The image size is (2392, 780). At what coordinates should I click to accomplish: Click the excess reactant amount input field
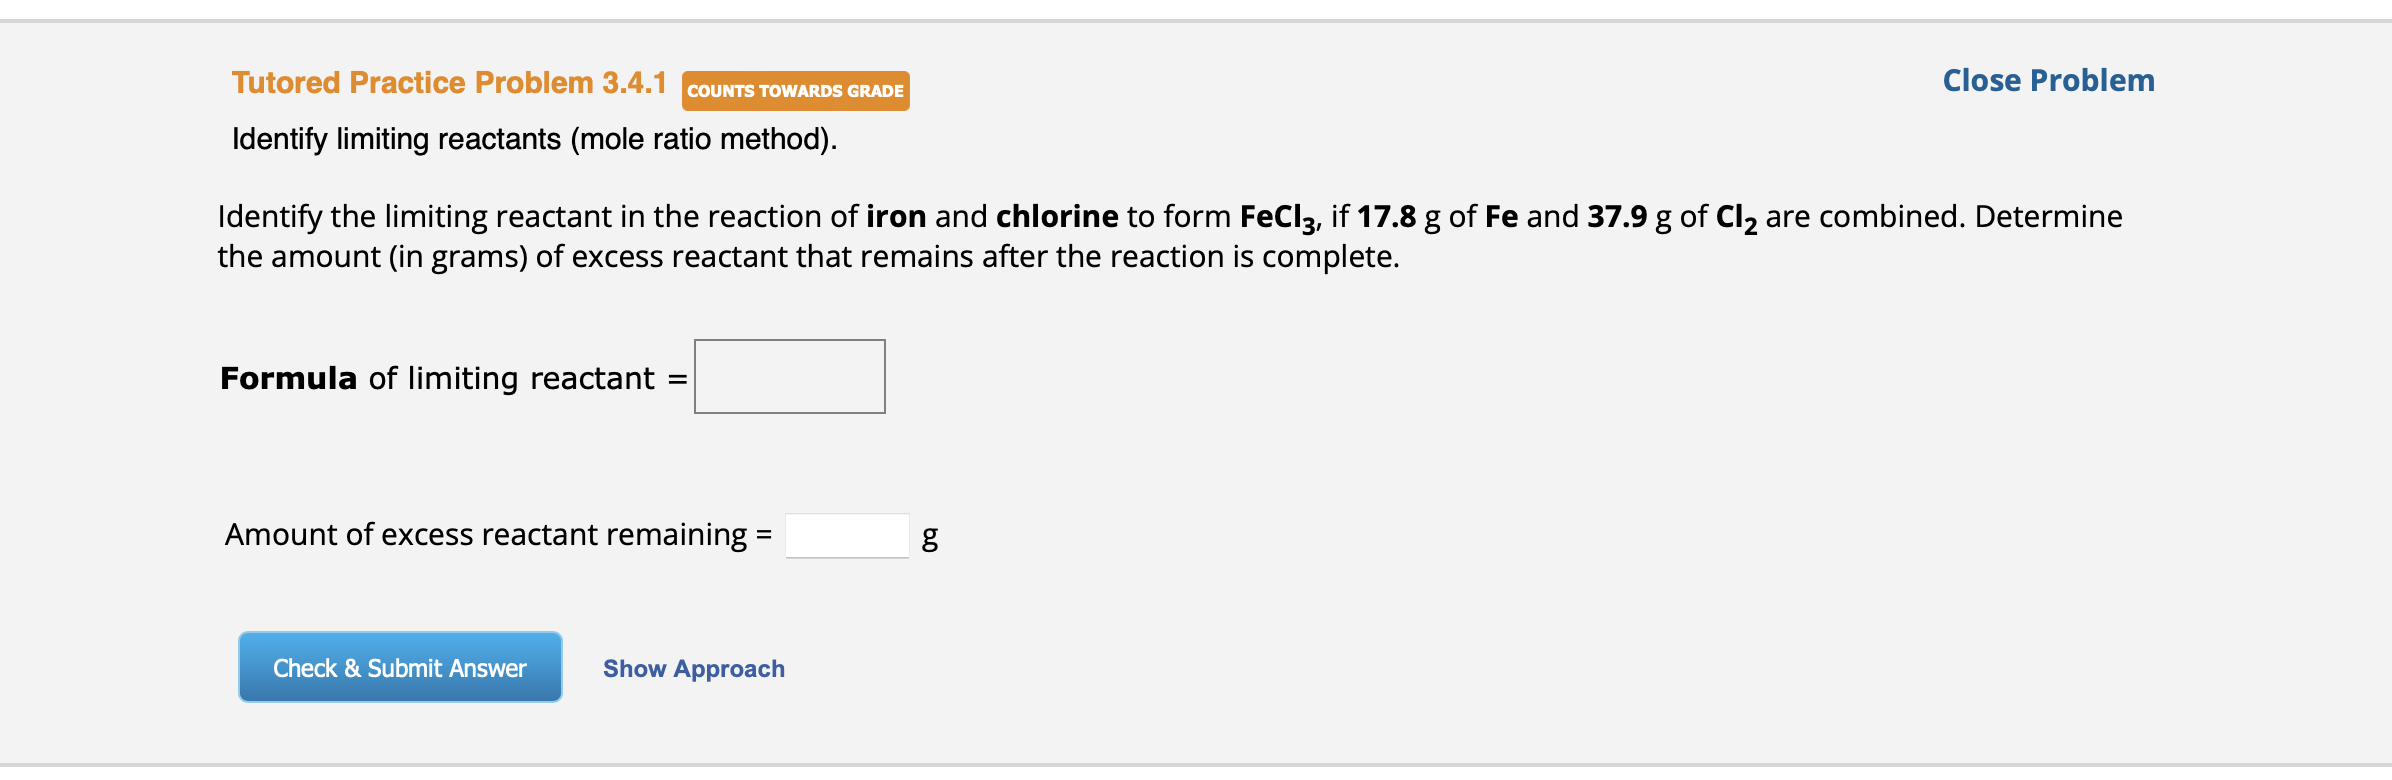point(846,536)
